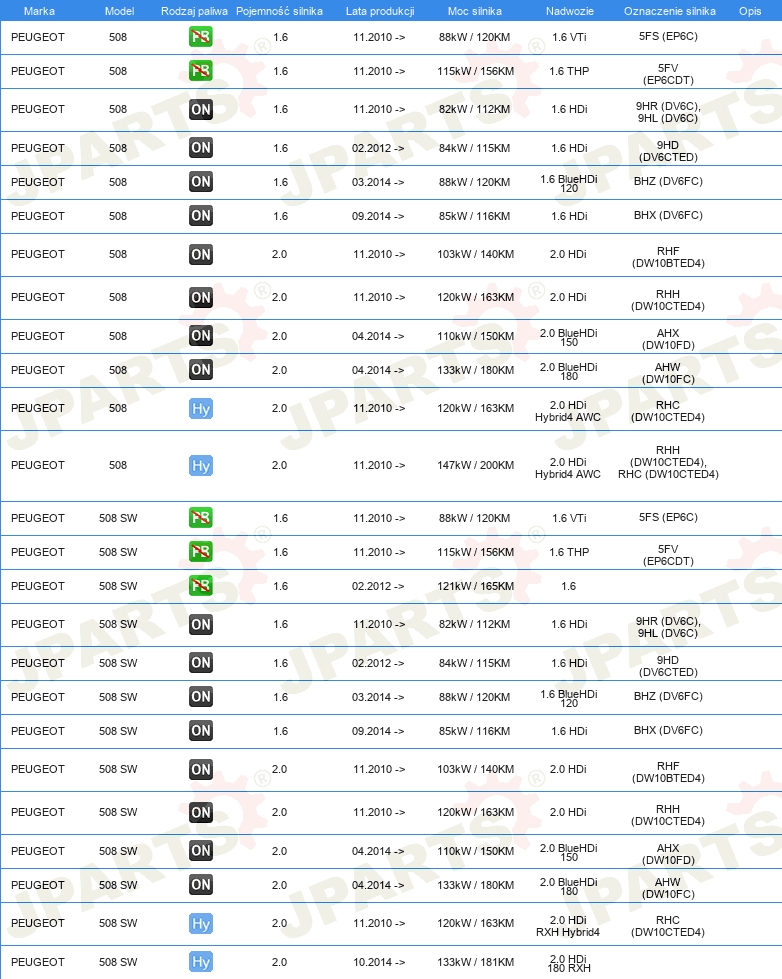Select 1.6 THP in the non-SW 508 row
Screen dimensions: 782x979
569,71
